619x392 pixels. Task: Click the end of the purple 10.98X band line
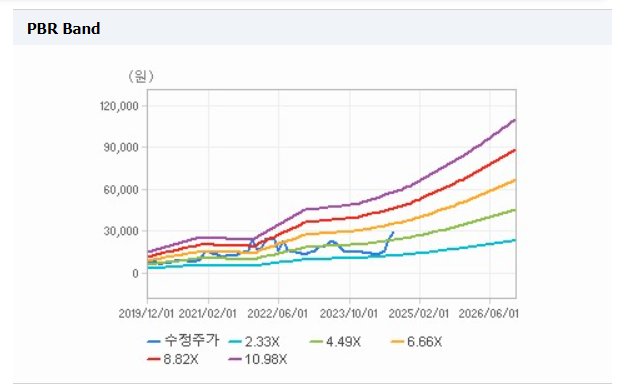515,120
